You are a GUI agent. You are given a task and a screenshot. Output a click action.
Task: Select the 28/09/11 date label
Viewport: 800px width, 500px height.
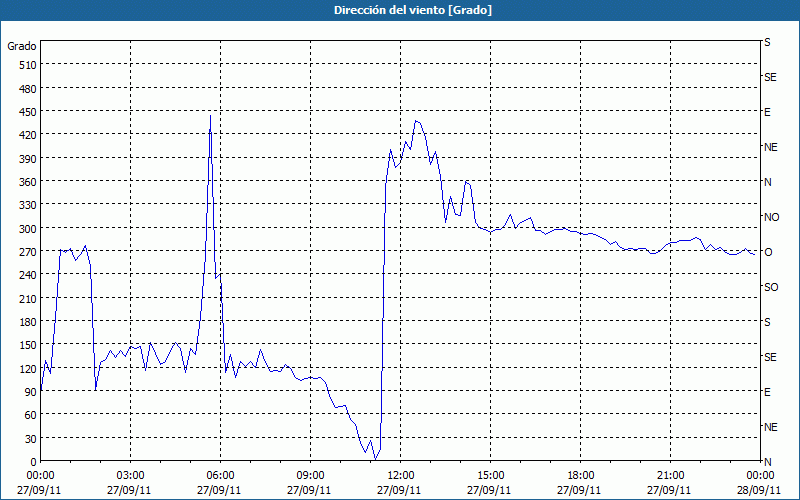point(760,490)
